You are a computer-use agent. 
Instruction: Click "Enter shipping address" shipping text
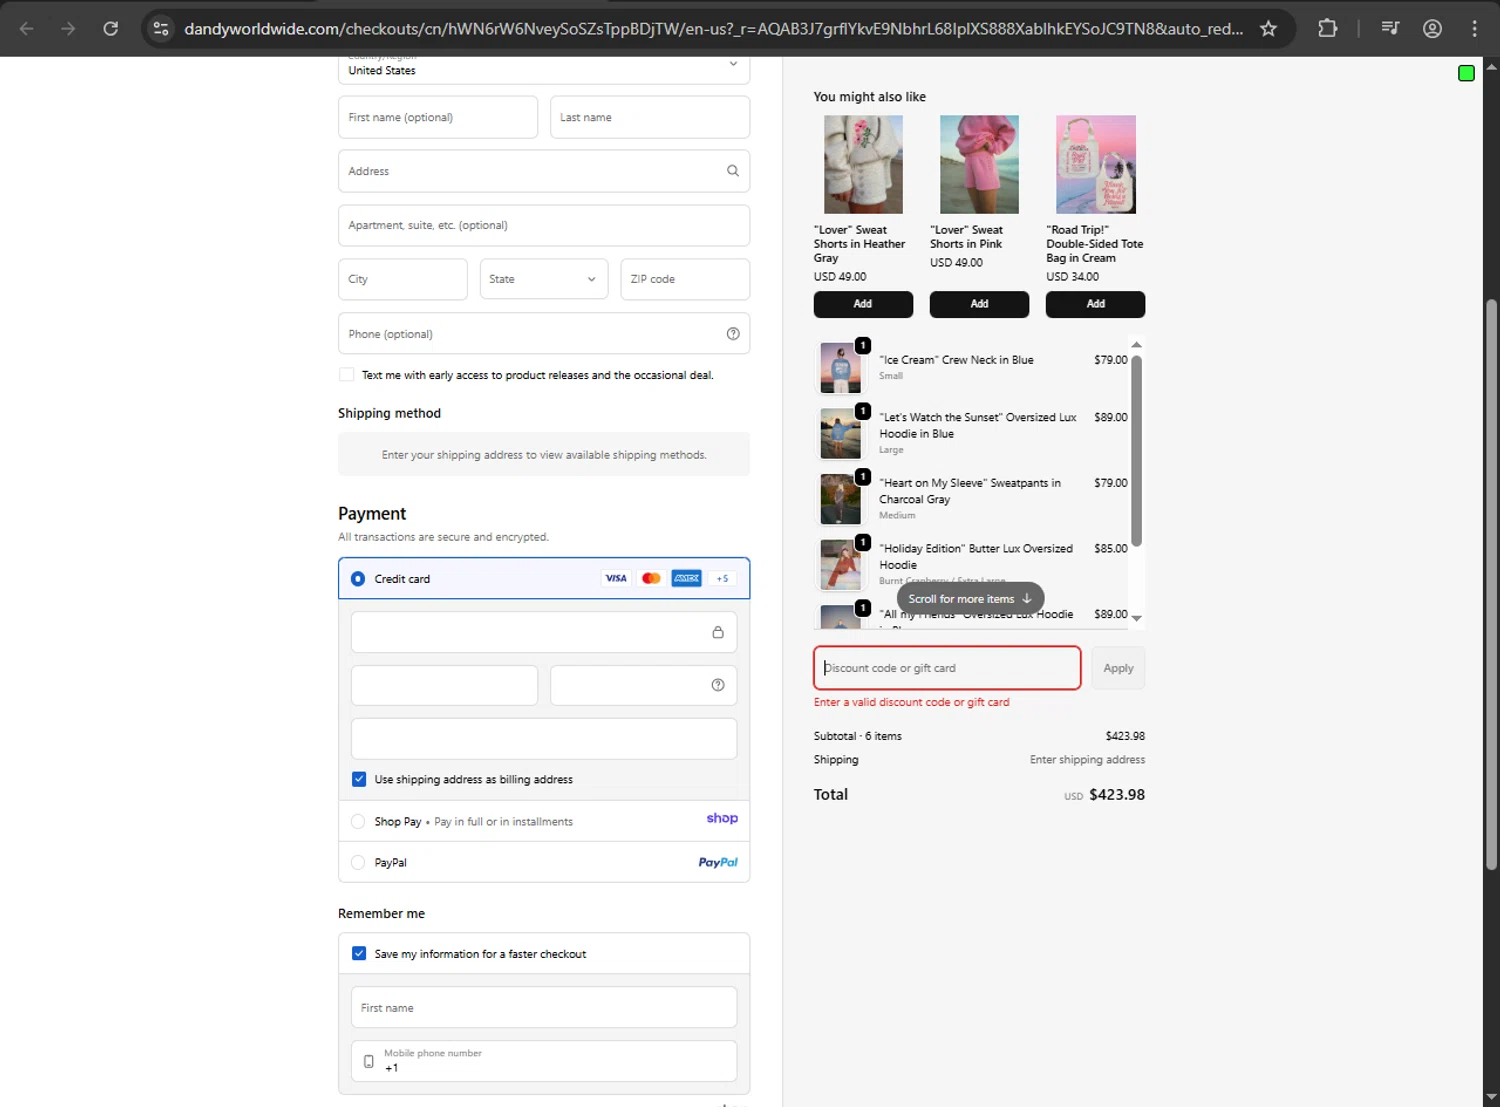(x=1087, y=760)
